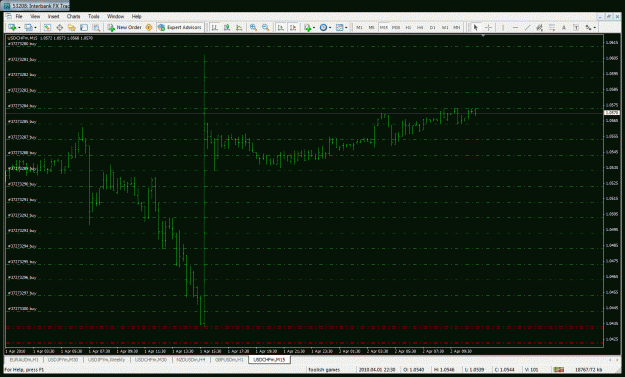The image size is (625, 377).
Task: Expand the Indicators dropdown arrow
Action: coord(314,27)
